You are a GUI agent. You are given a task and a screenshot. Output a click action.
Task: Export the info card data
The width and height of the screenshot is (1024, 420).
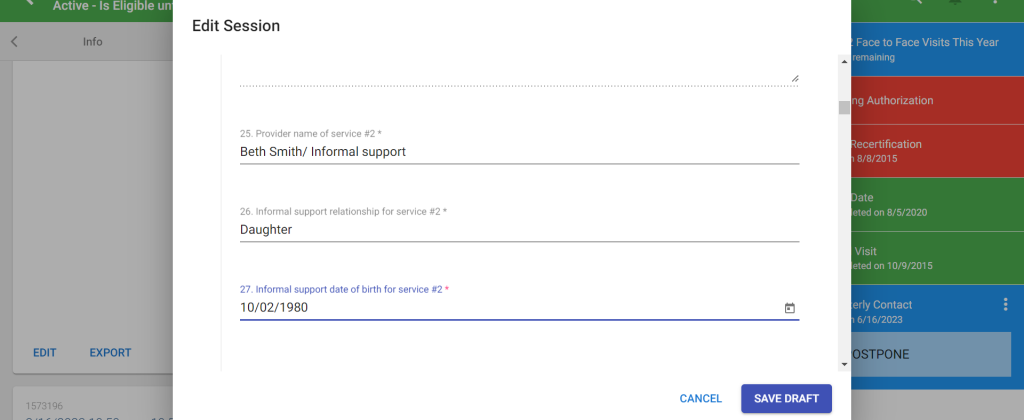click(110, 353)
